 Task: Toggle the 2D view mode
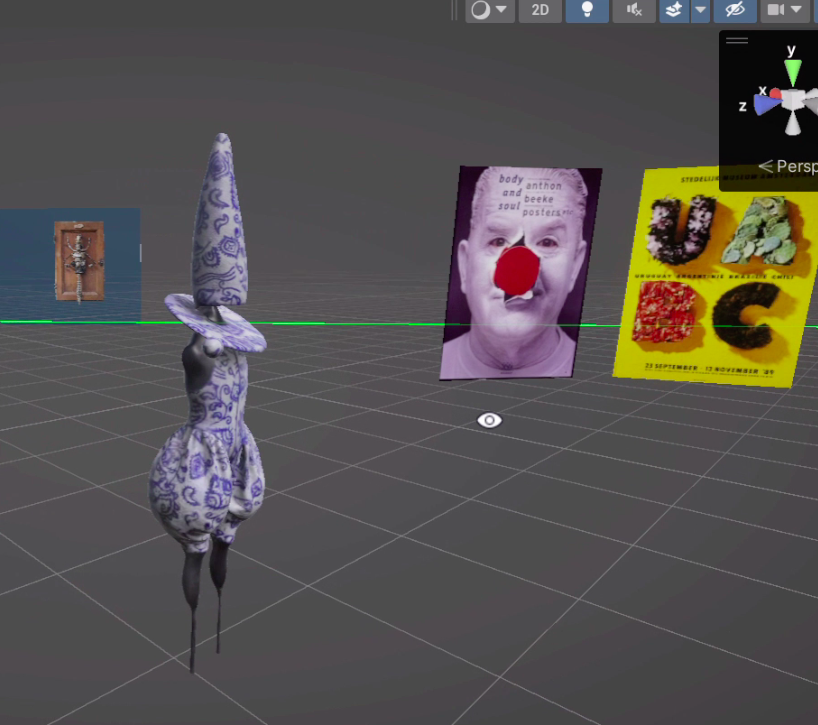540,10
